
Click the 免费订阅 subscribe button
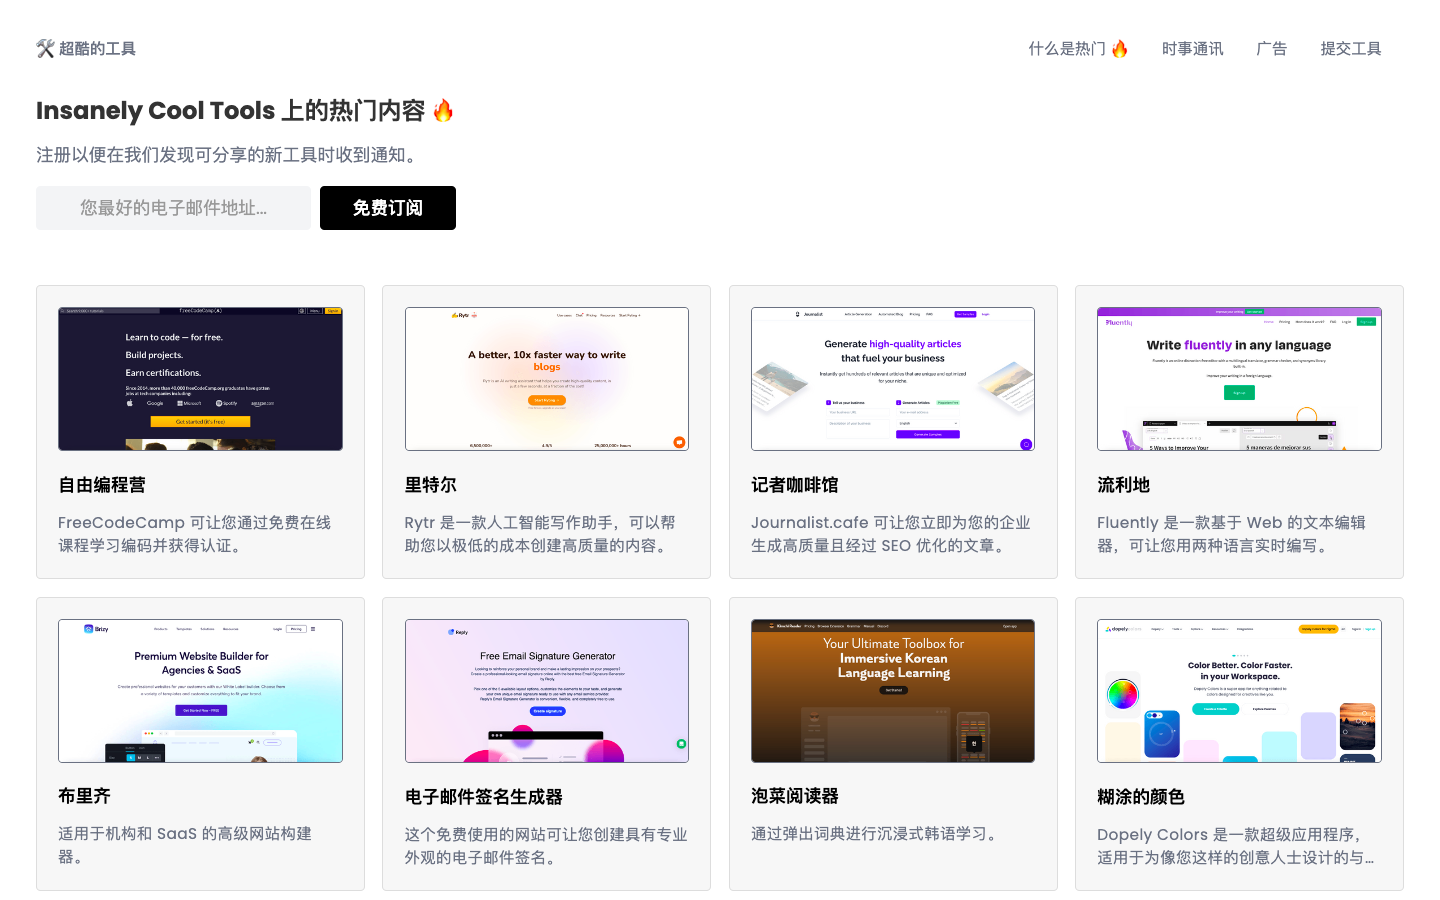coord(388,208)
